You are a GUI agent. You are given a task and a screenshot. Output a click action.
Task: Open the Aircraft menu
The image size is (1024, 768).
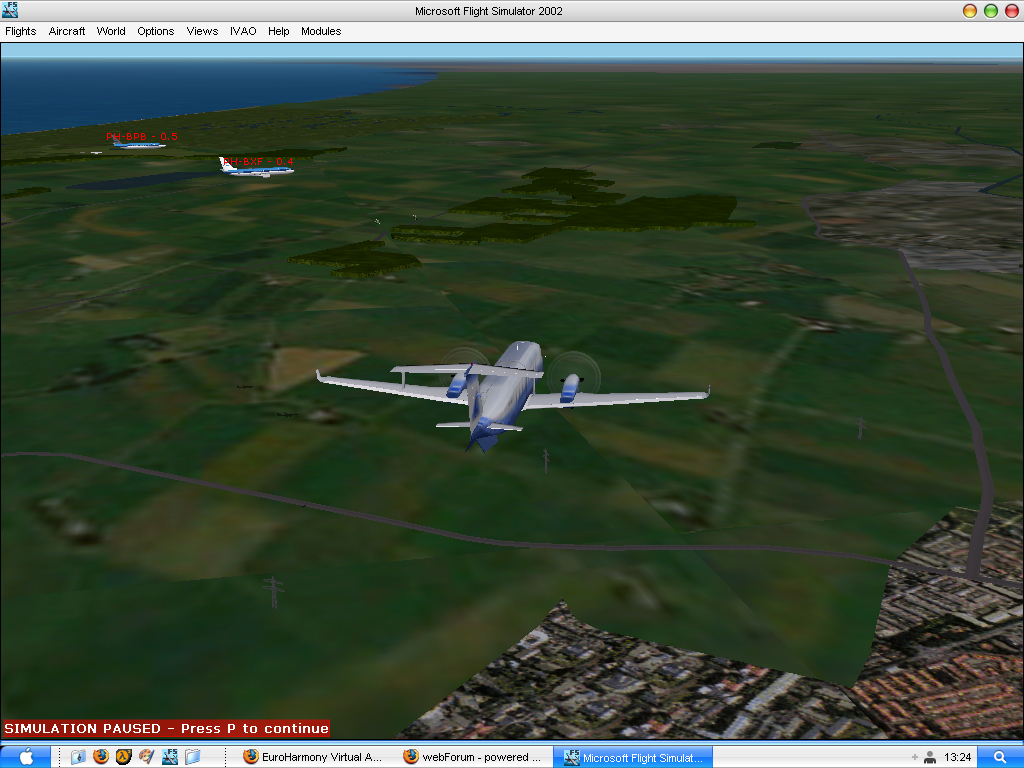pyautogui.click(x=67, y=31)
